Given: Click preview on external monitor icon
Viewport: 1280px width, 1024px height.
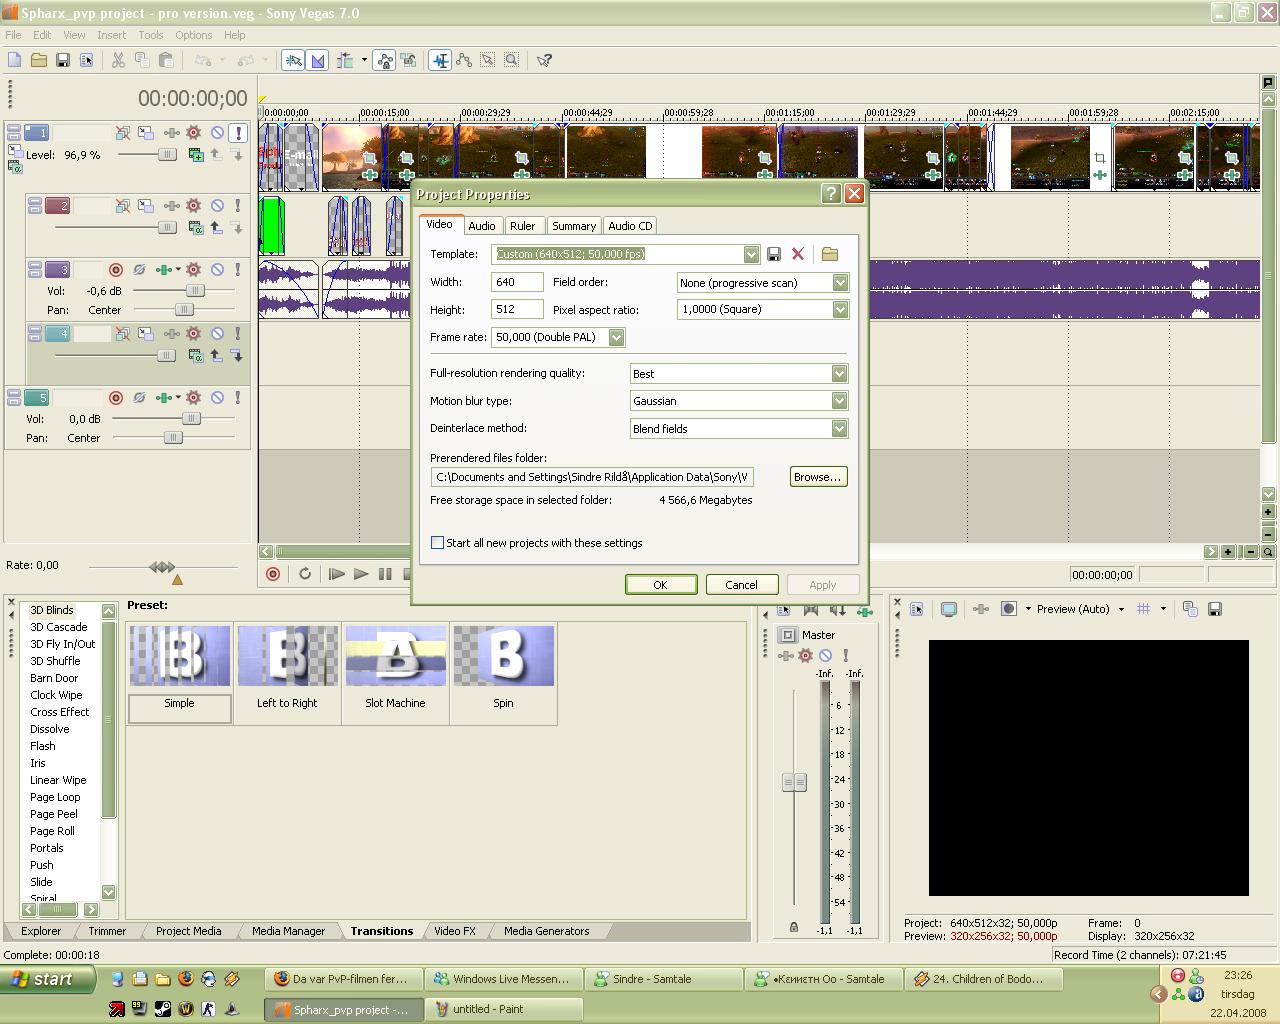Looking at the screenshot, I should 949,608.
